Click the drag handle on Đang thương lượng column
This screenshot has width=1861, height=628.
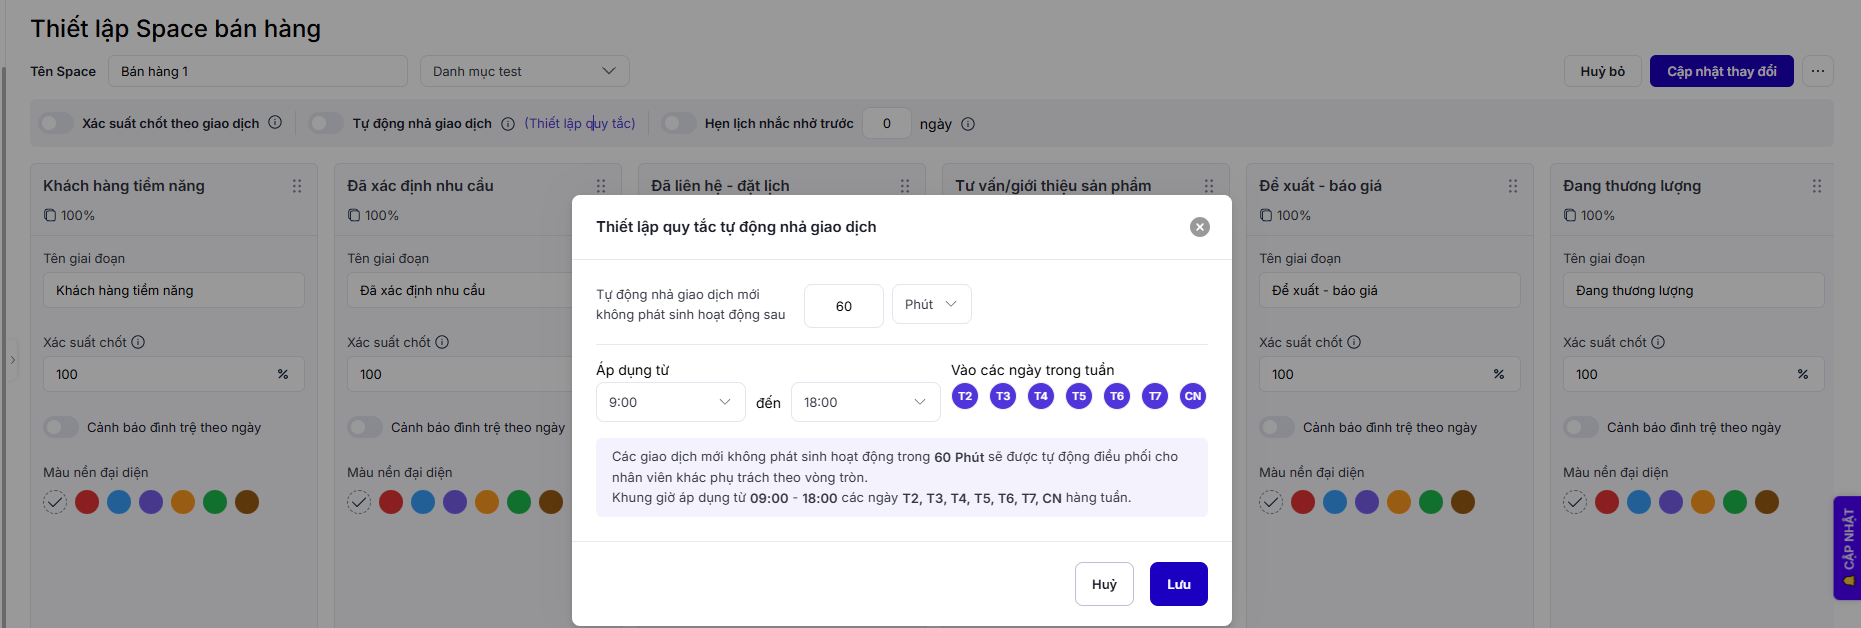pos(1817,186)
